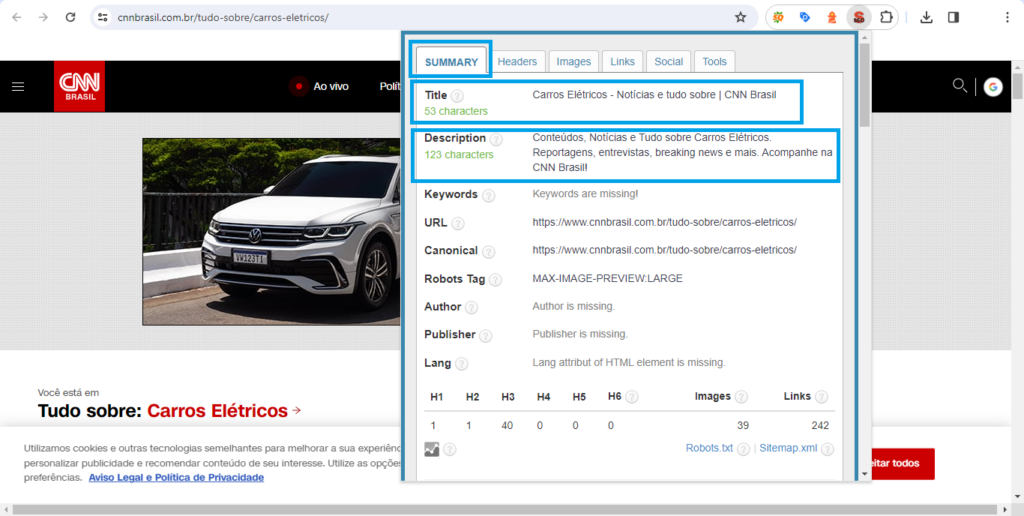
Task: Open the Carros Elétricos topic heading link
Action: coord(217,411)
